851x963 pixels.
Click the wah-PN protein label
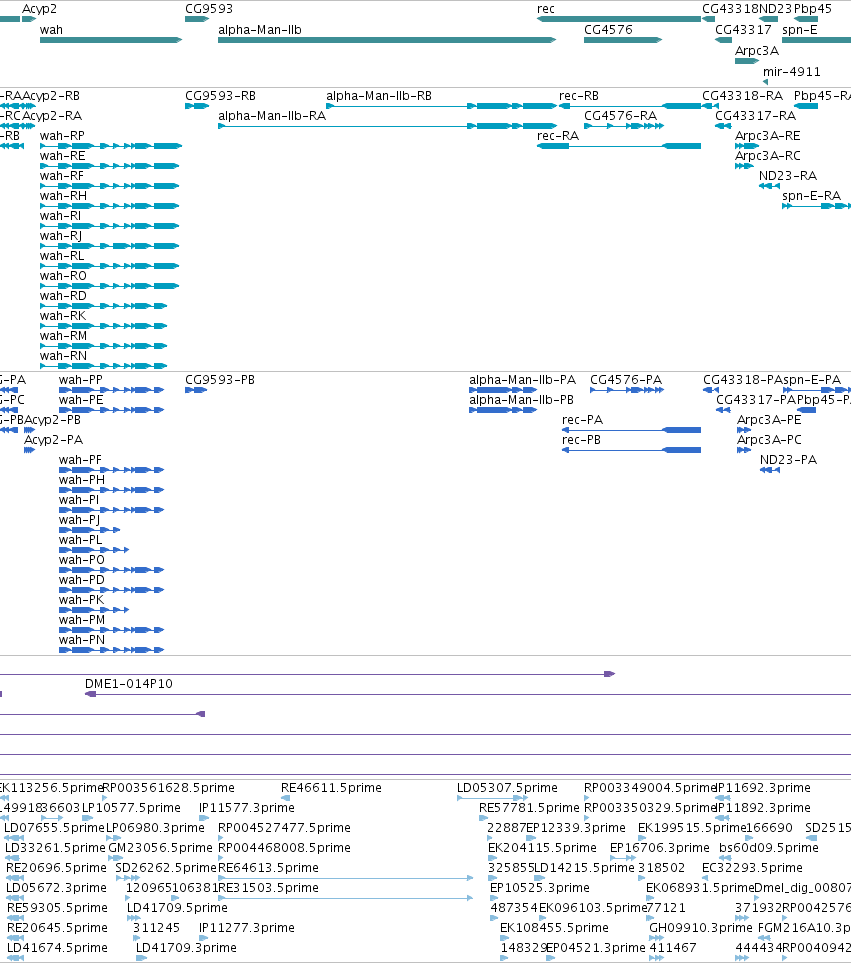click(x=82, y=639)
